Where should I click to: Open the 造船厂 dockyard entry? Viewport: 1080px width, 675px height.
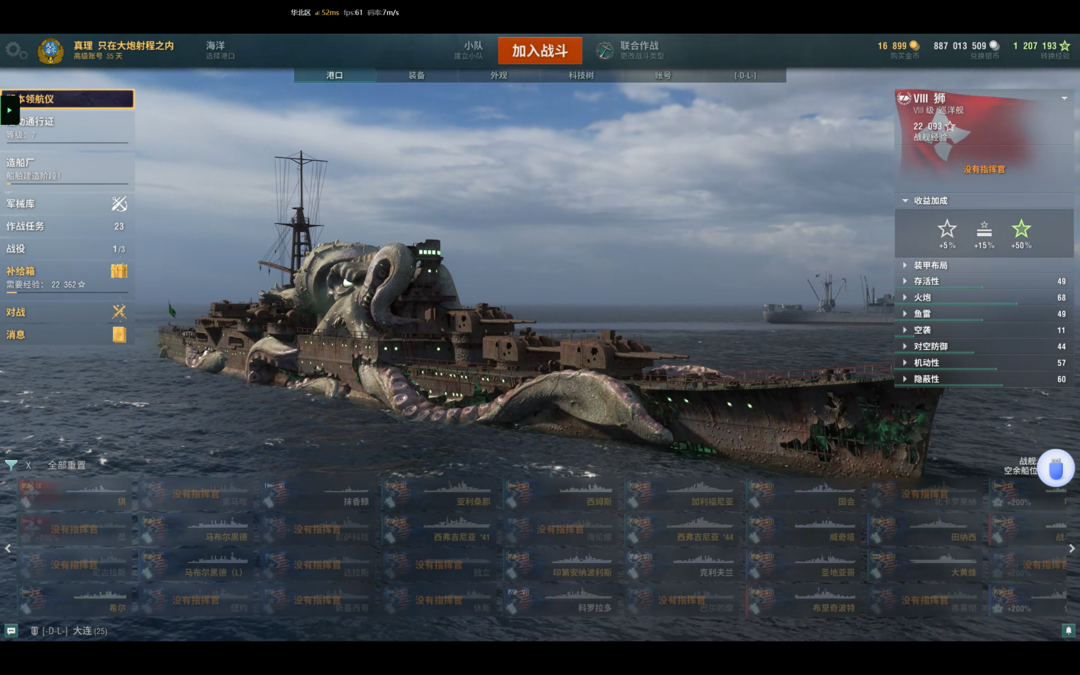[x=67, y=169]
